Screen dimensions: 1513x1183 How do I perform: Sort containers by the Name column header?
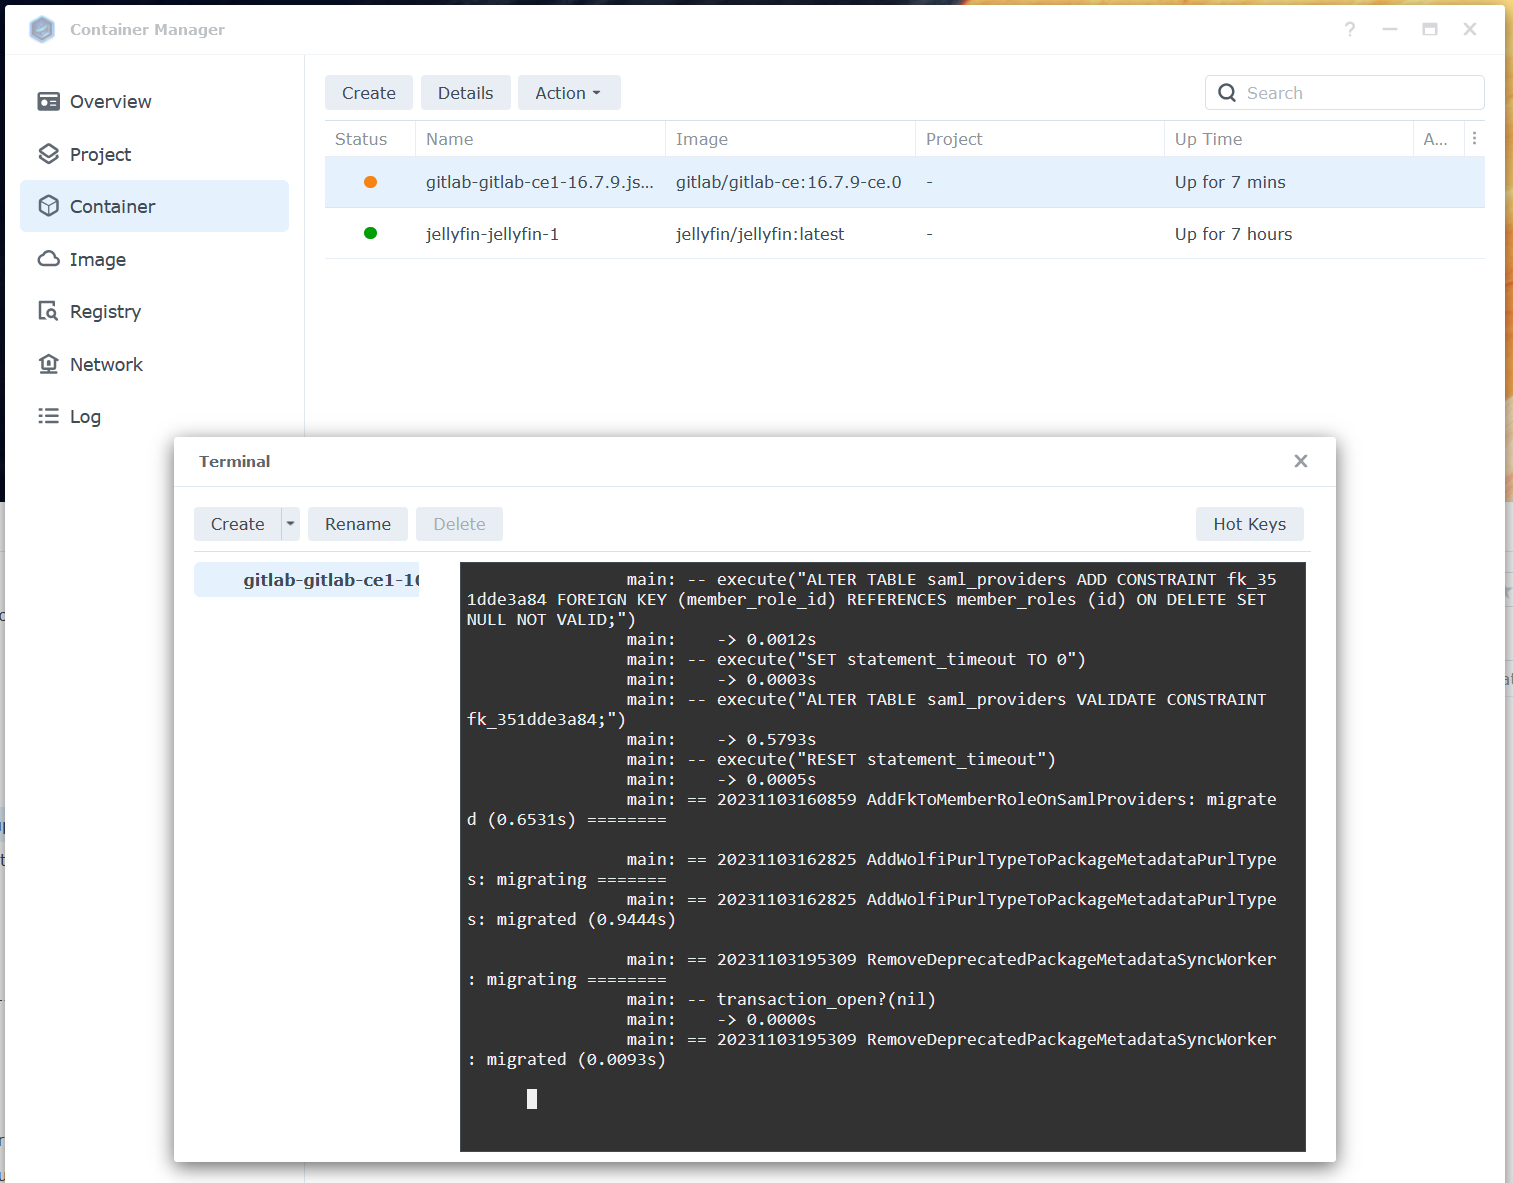pyautogui.click(x=449, y=138)
